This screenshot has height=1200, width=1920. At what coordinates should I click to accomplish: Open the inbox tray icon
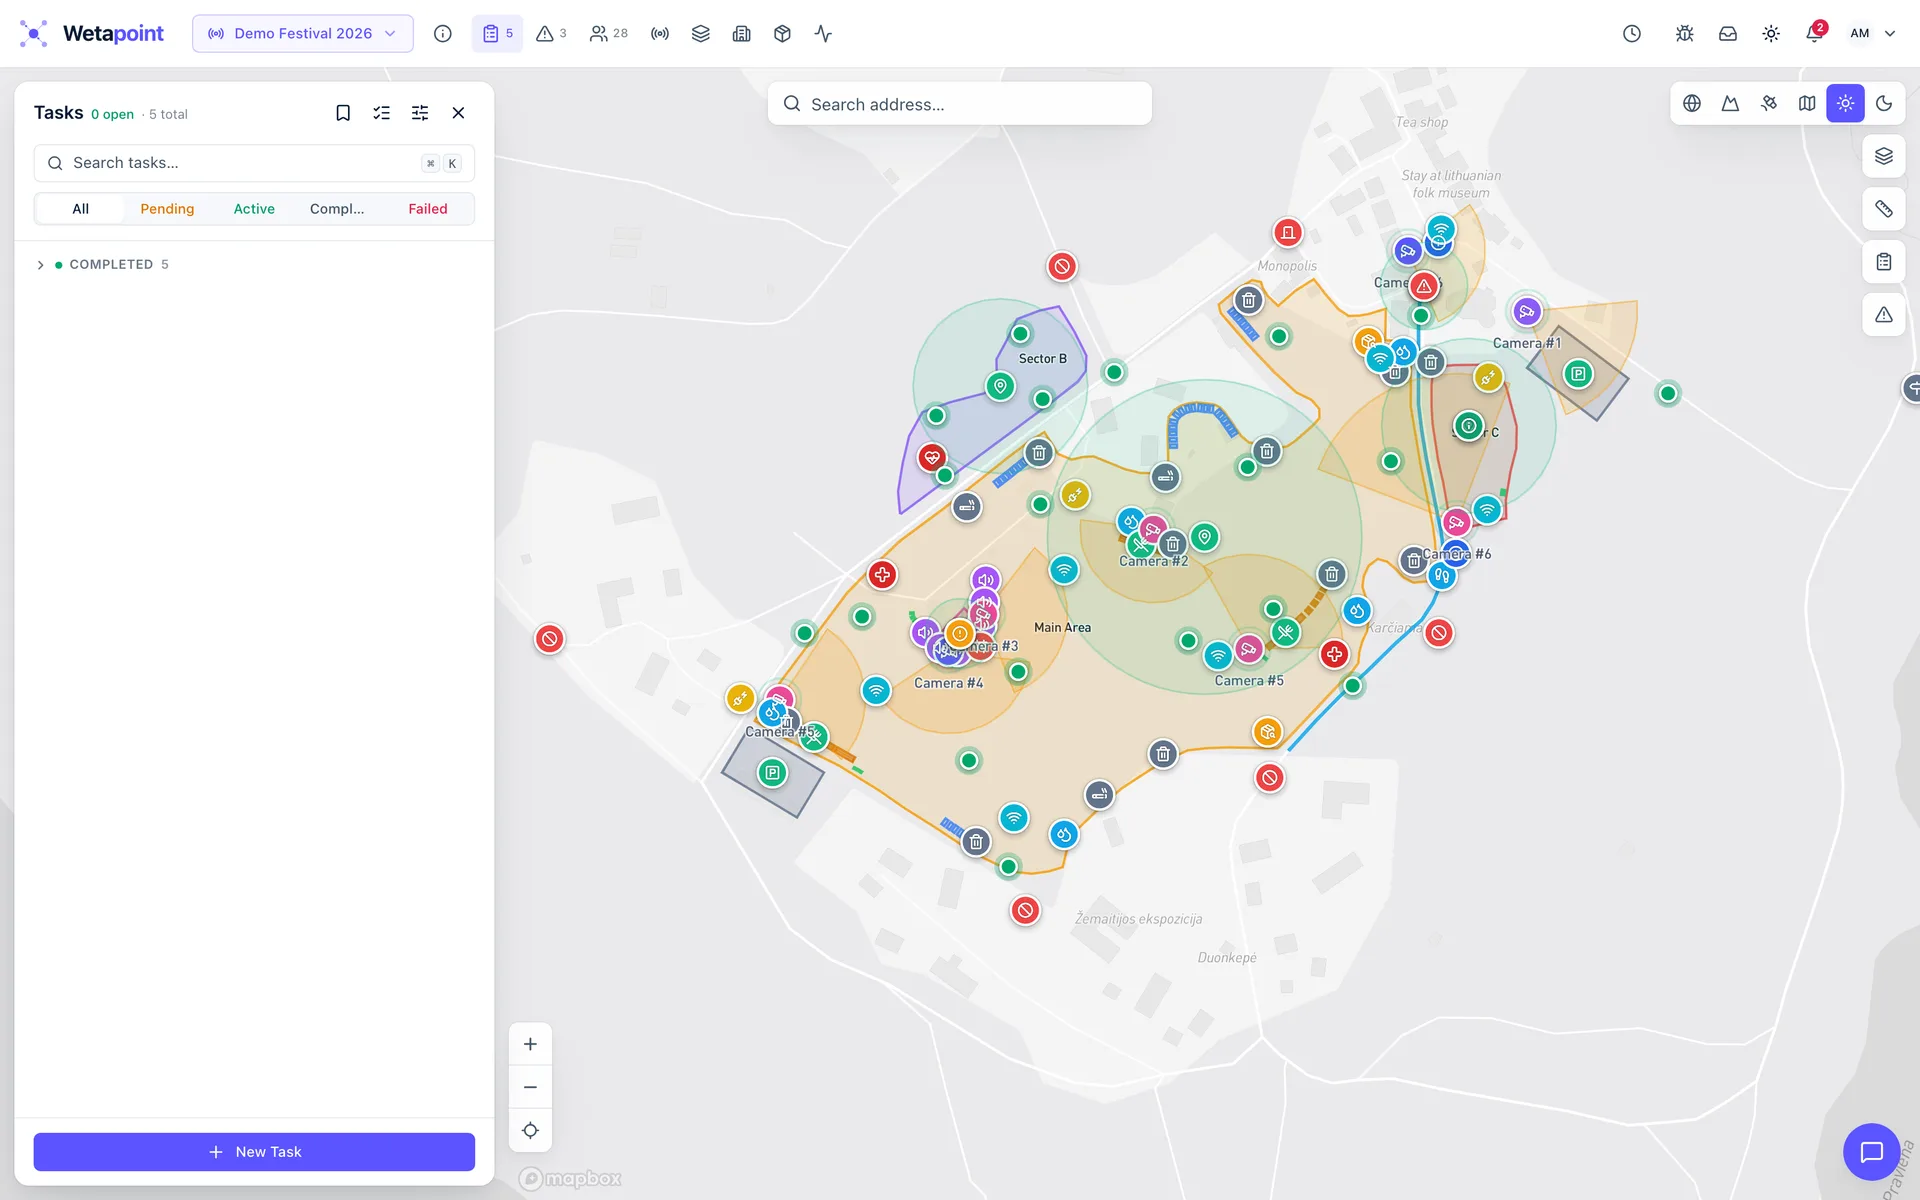(1728, 34)
